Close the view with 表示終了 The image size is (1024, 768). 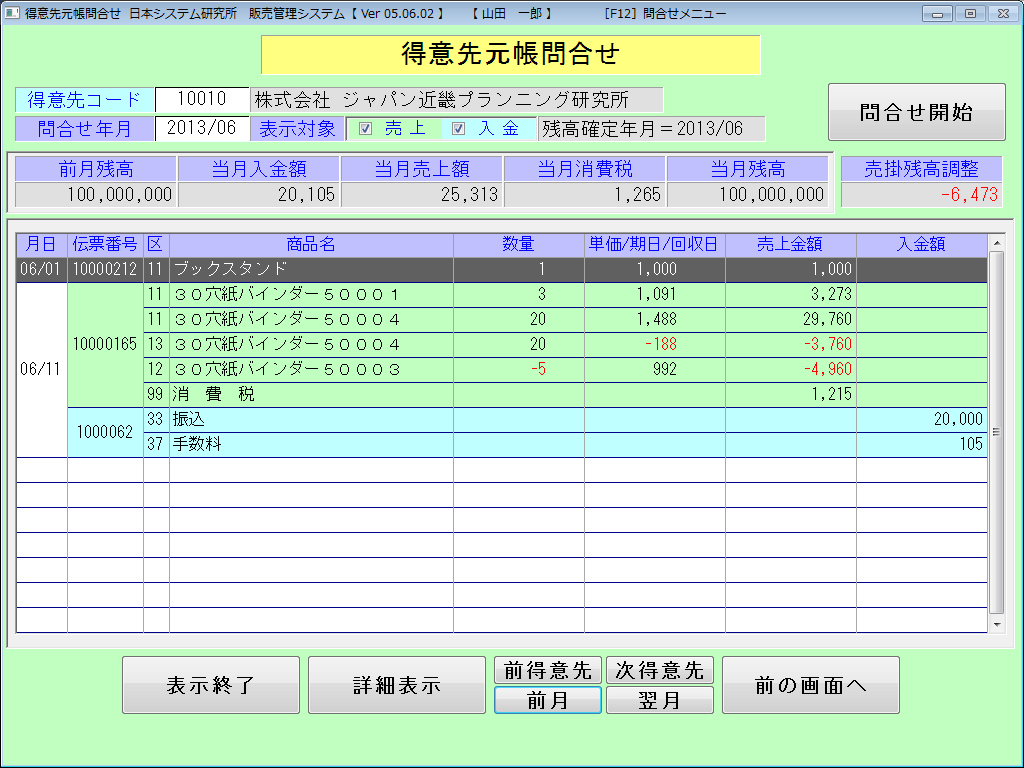click(210, 685)
